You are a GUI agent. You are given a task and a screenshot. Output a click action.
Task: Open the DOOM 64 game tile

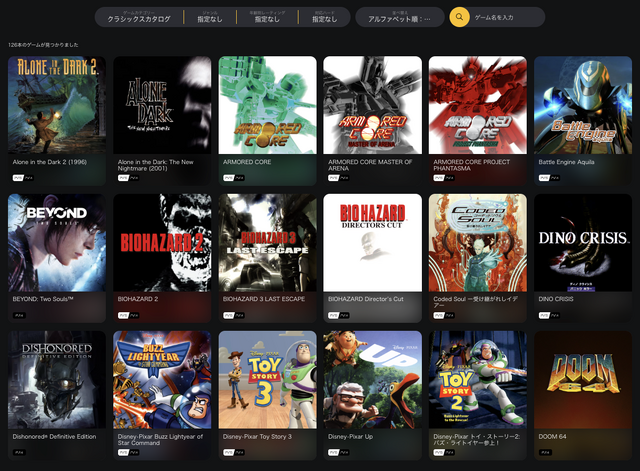point(581,380)
